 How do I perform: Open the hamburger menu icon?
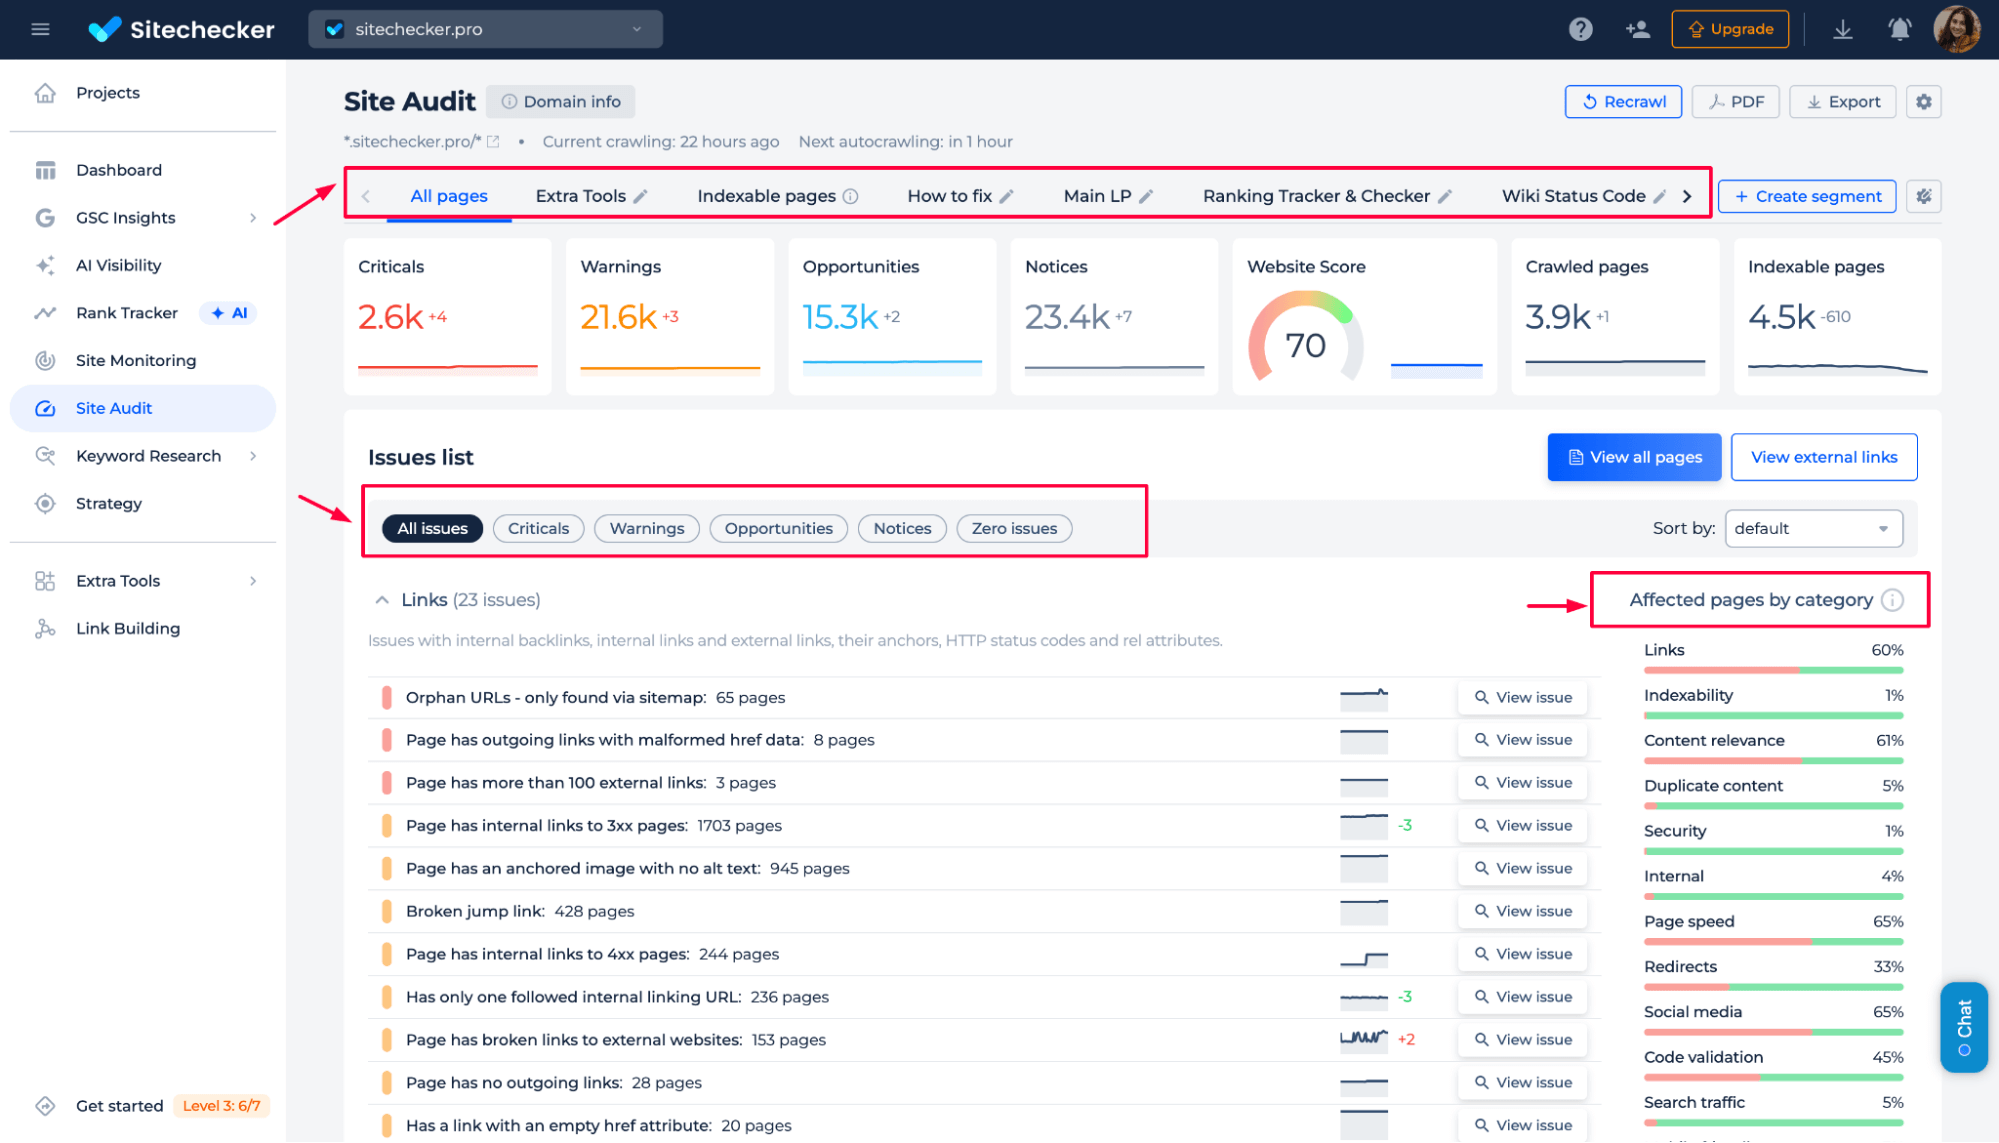point(40,29)
